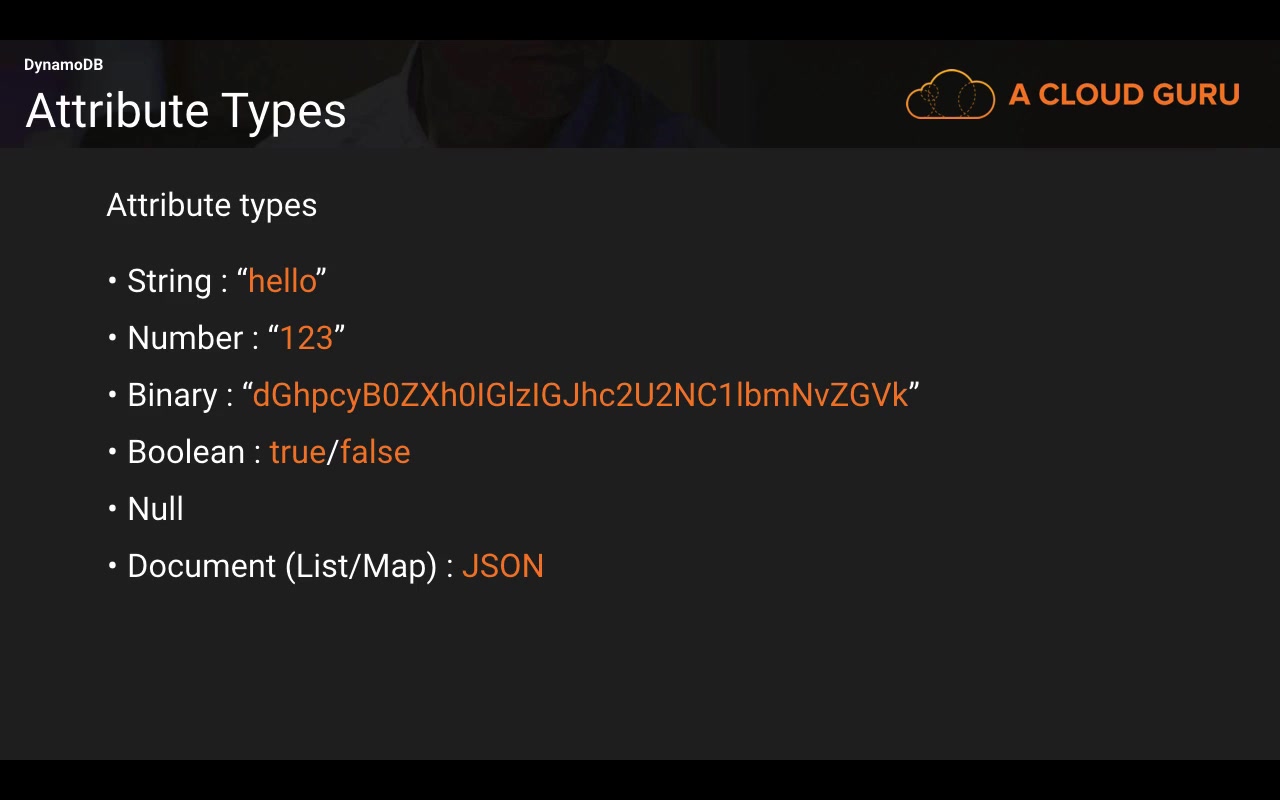Select the orange base64 binary example string
This screenshot has width=1280, height=800.
click(x=580, y=395)
